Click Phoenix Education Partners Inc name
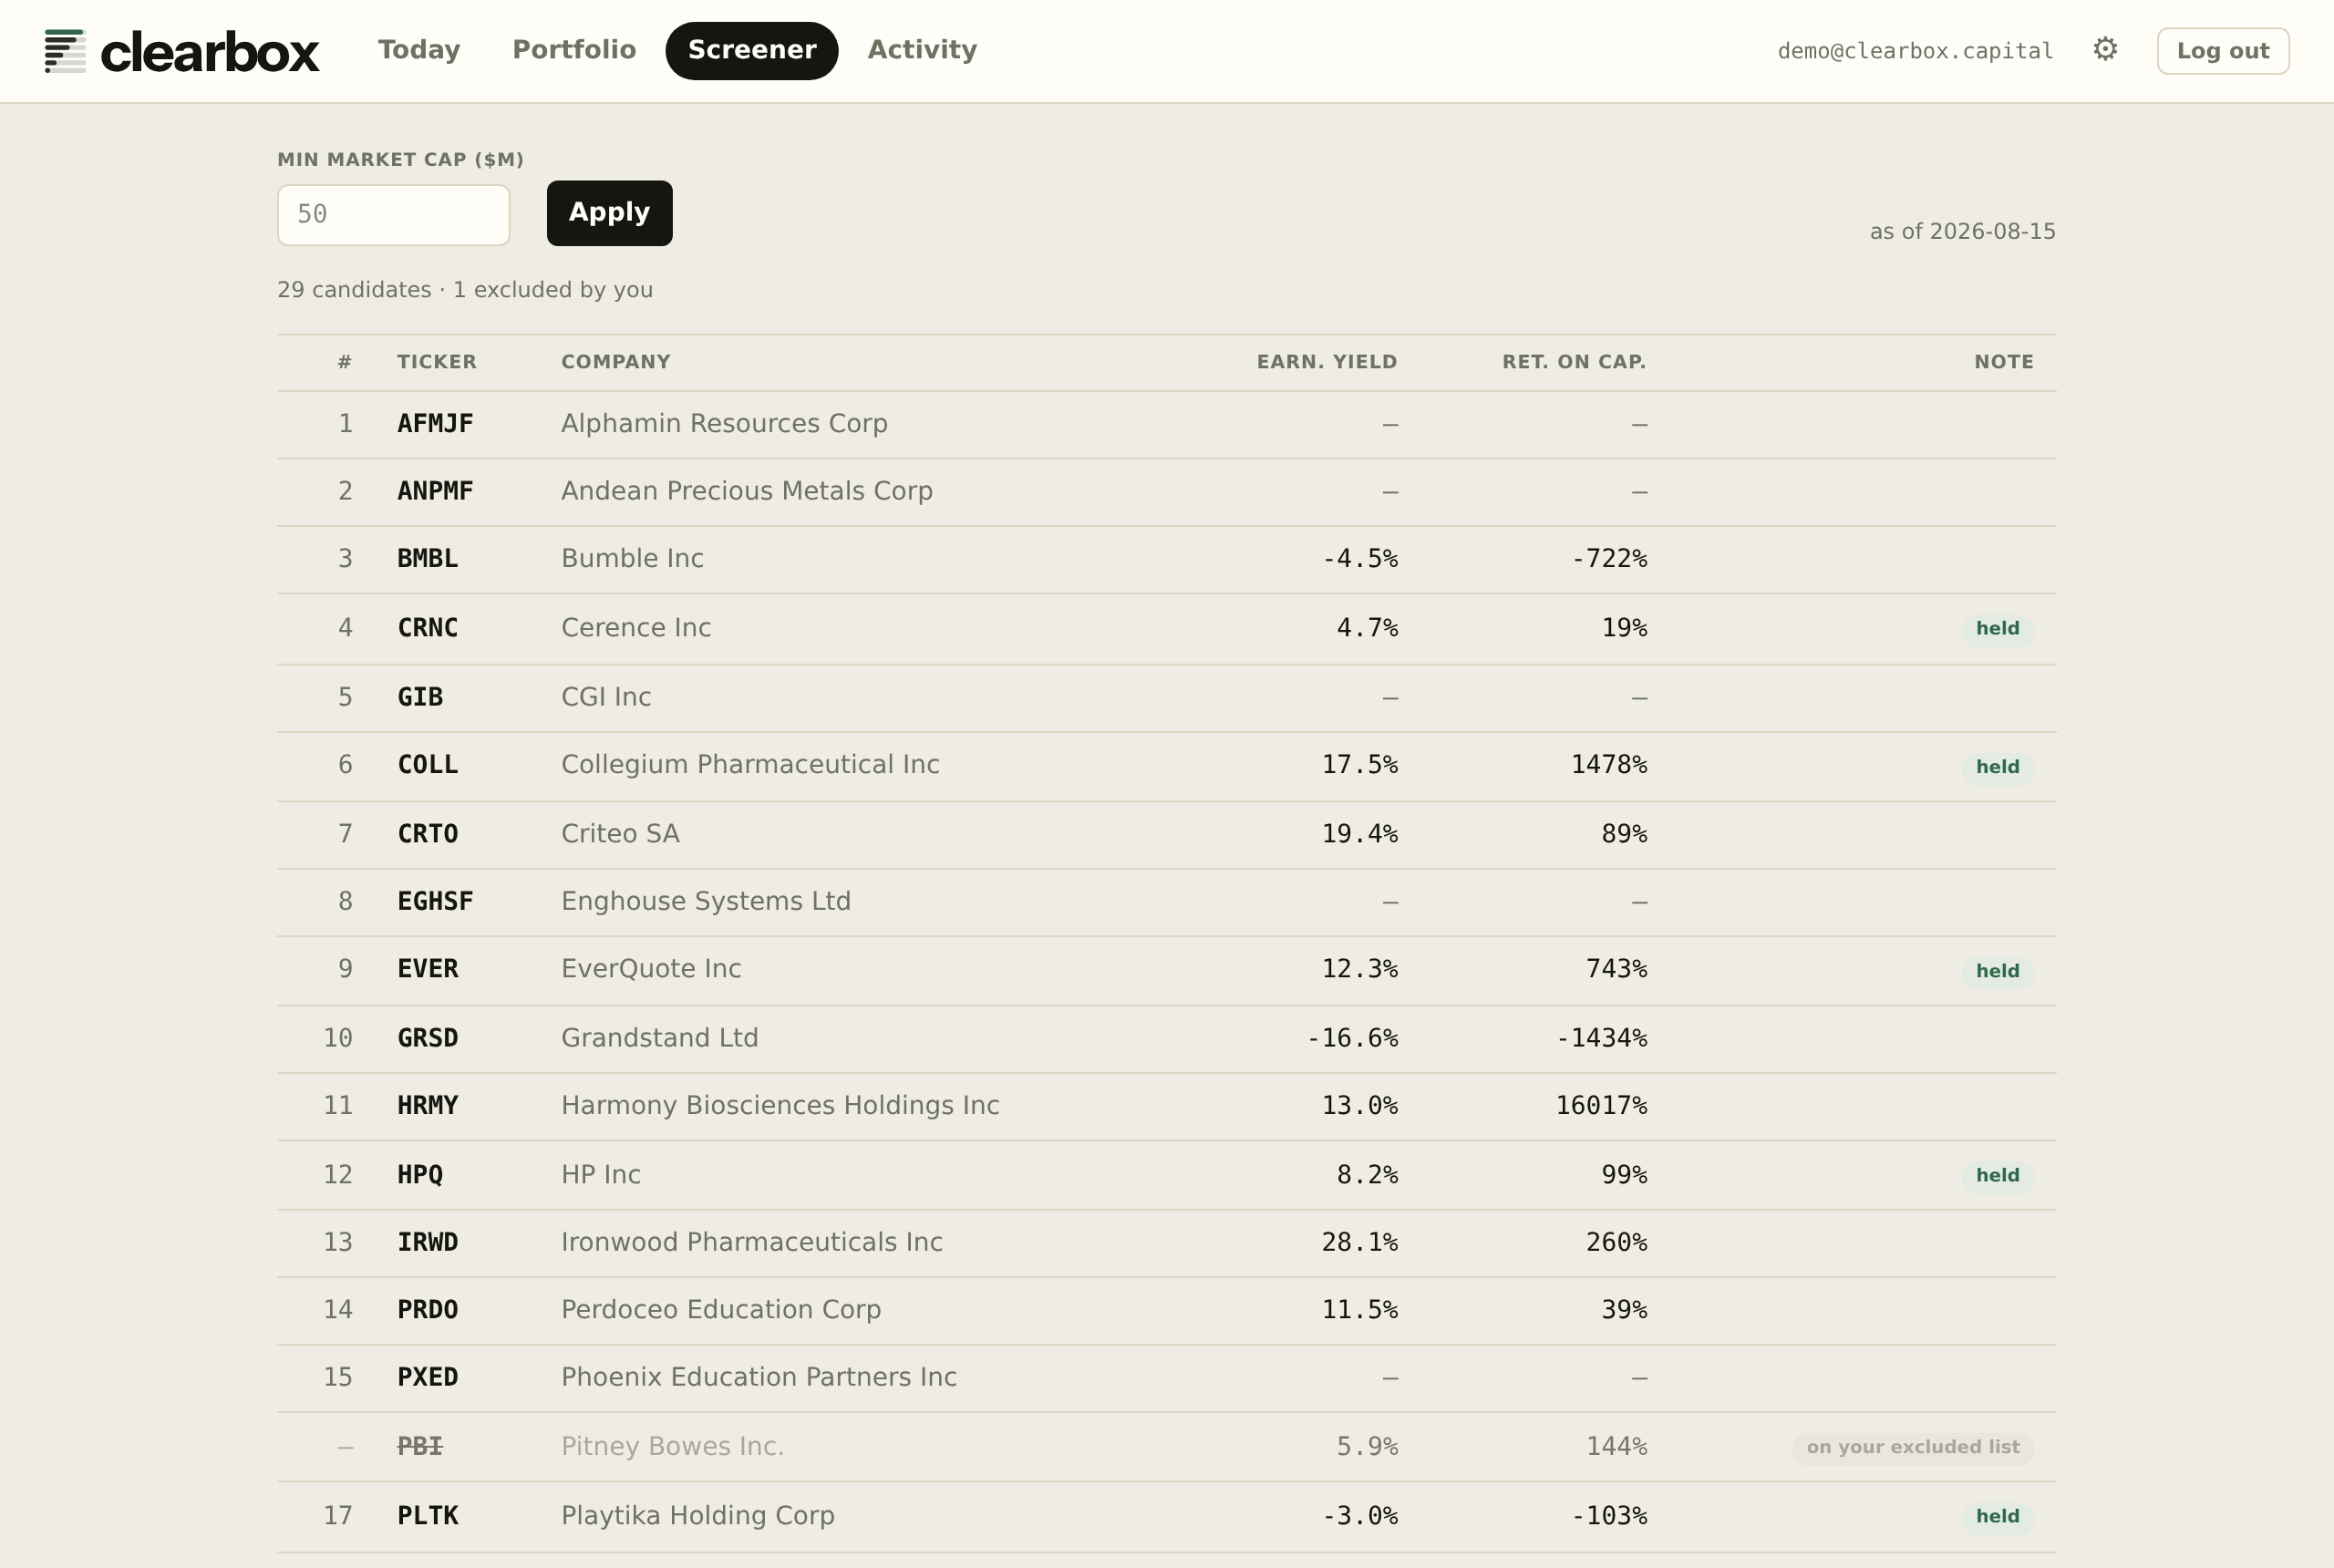 click(759, 1377)
